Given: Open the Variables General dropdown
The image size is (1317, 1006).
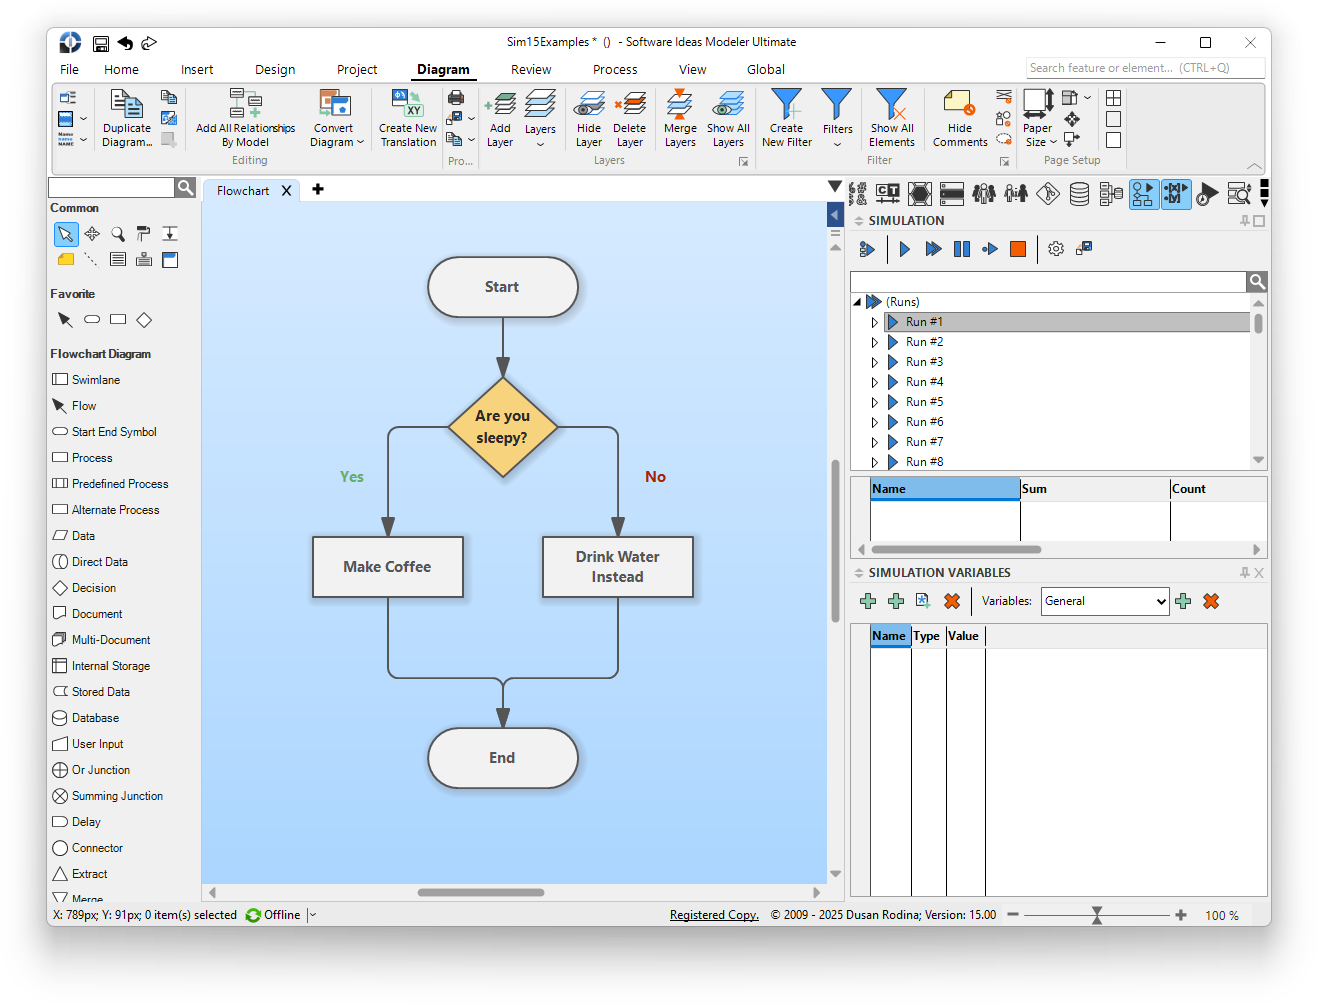Looking at the screenshot, I should pos(1105,601).
